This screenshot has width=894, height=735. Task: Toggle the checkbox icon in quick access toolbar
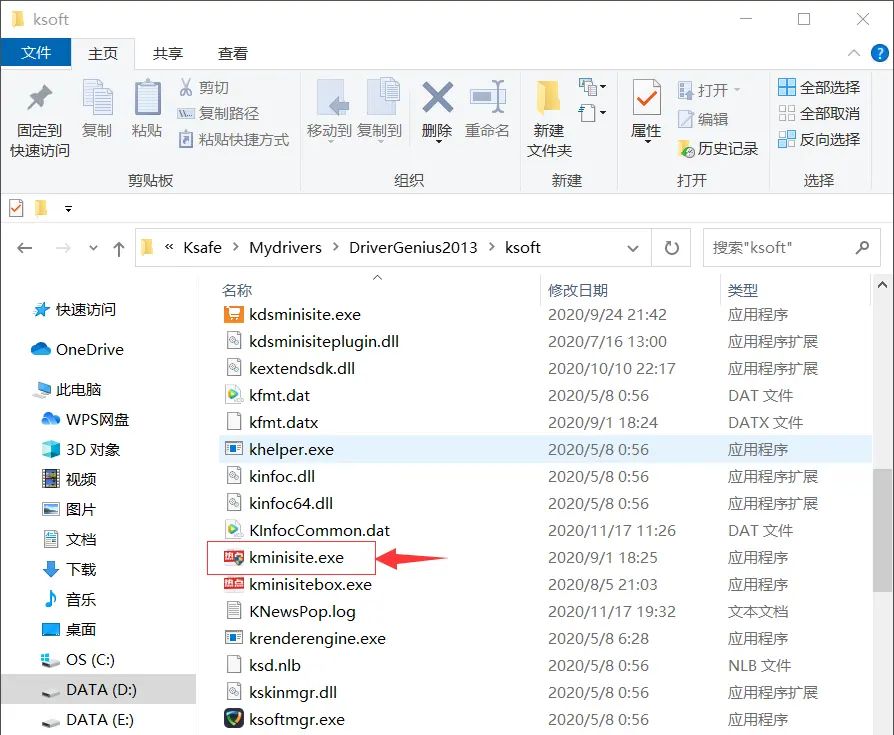point(16,208)
